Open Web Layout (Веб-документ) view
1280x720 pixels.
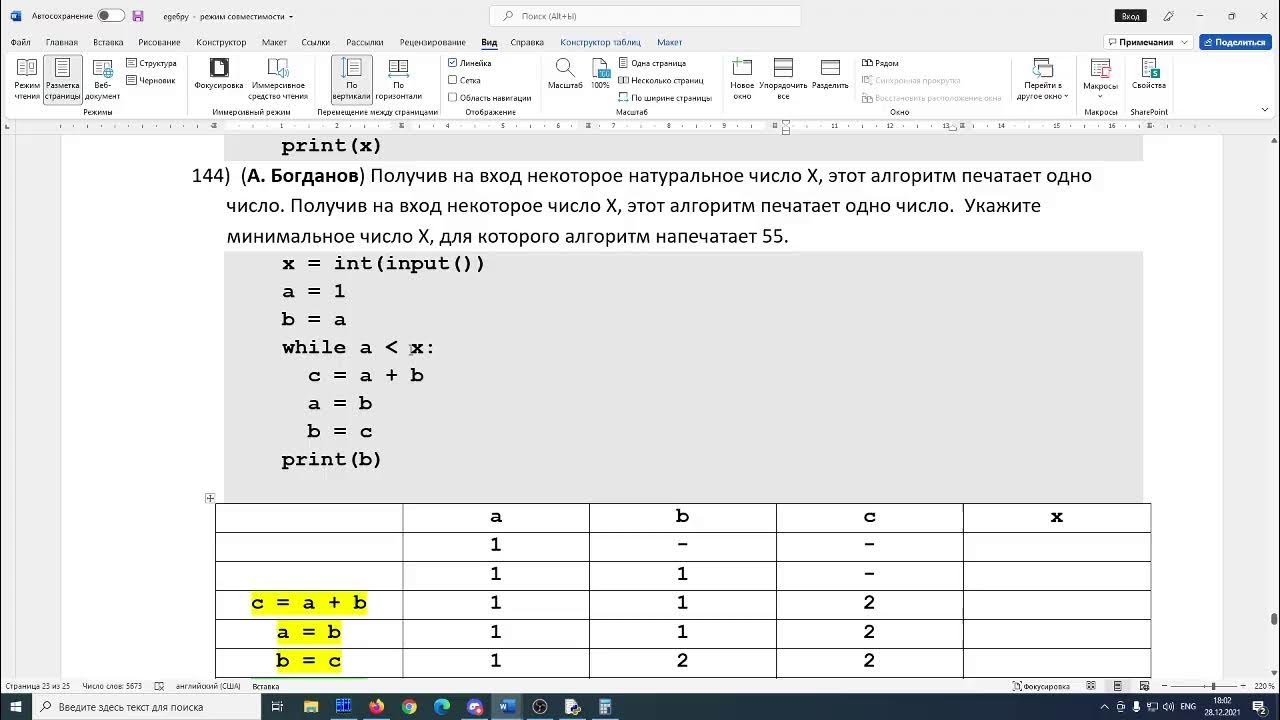coord(102,79)
